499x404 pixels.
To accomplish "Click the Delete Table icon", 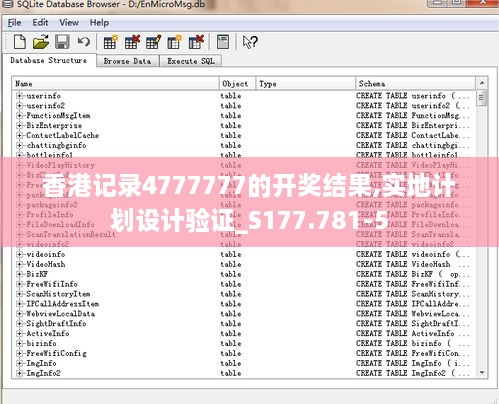I will pos(132,42).
